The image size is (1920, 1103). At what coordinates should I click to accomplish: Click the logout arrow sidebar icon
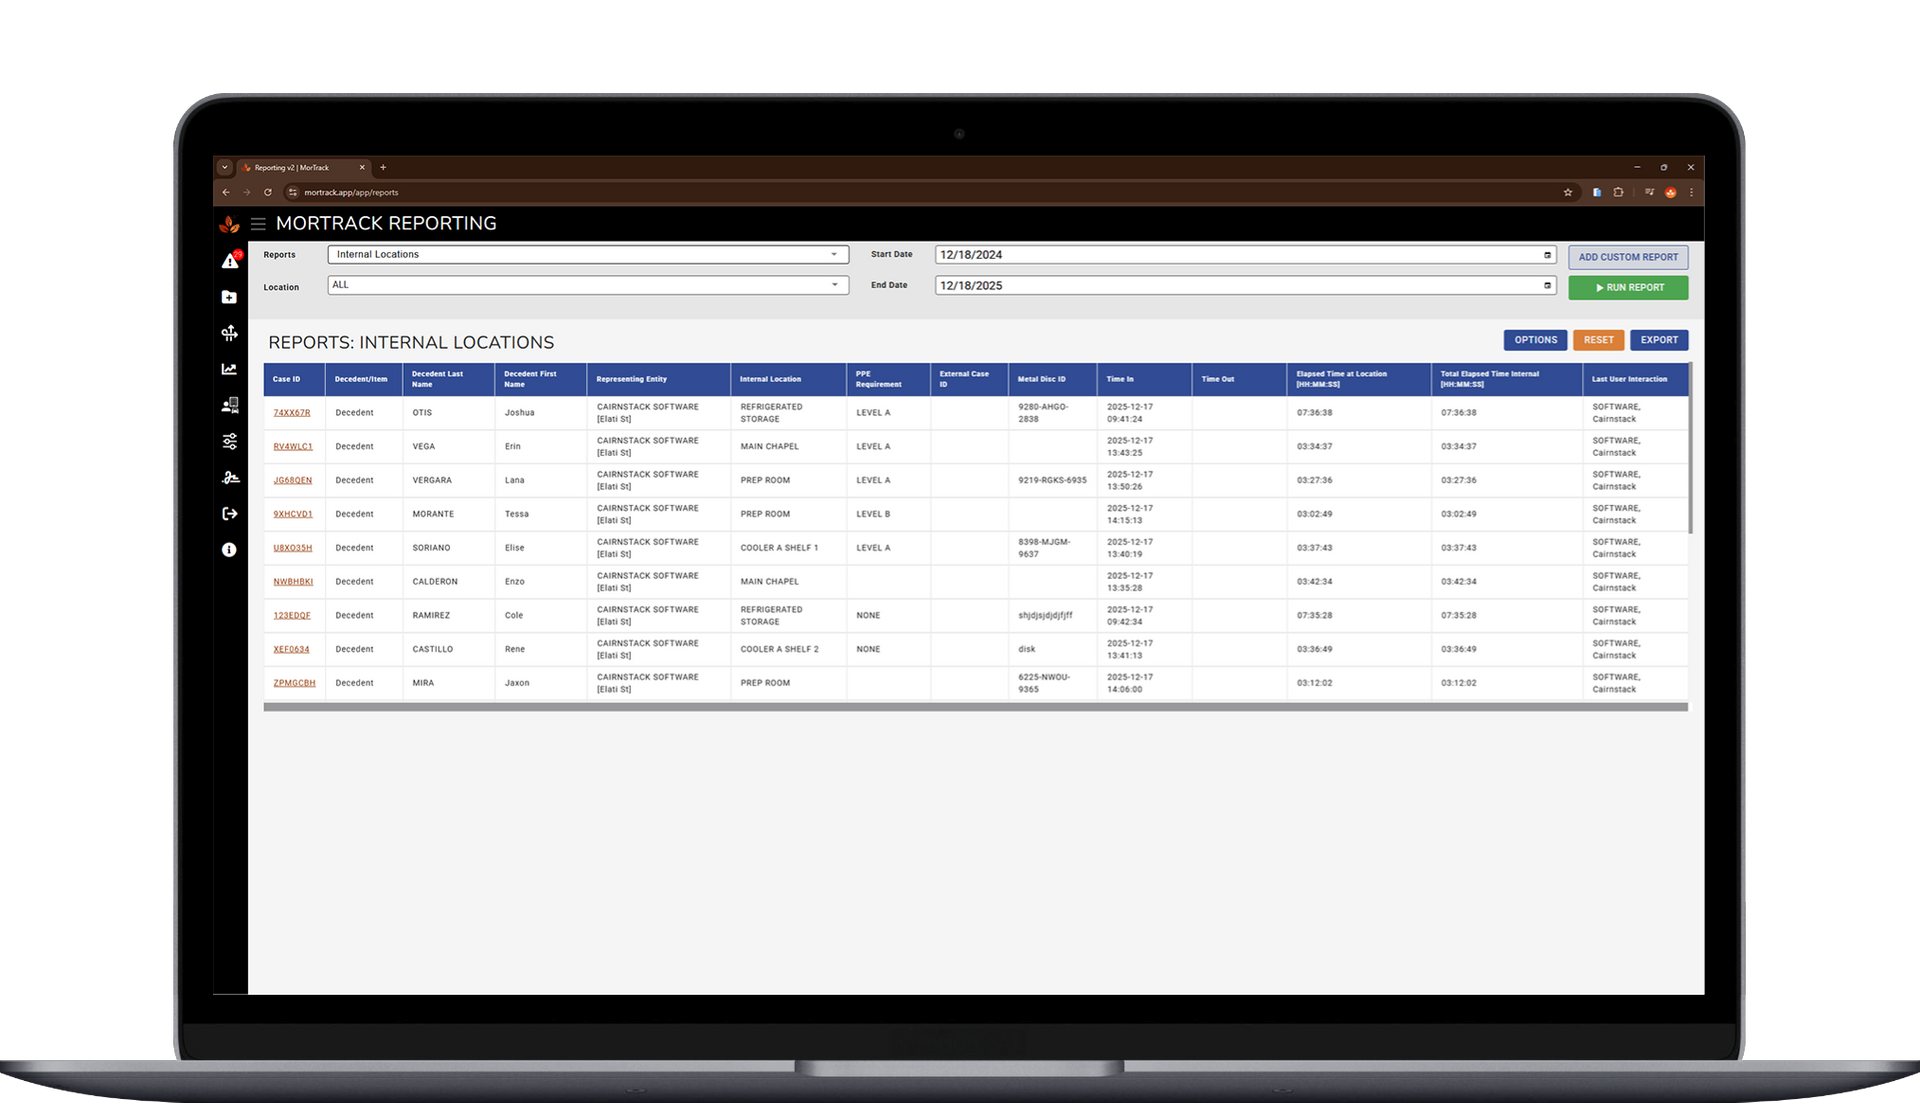click(x=229, y=514)
